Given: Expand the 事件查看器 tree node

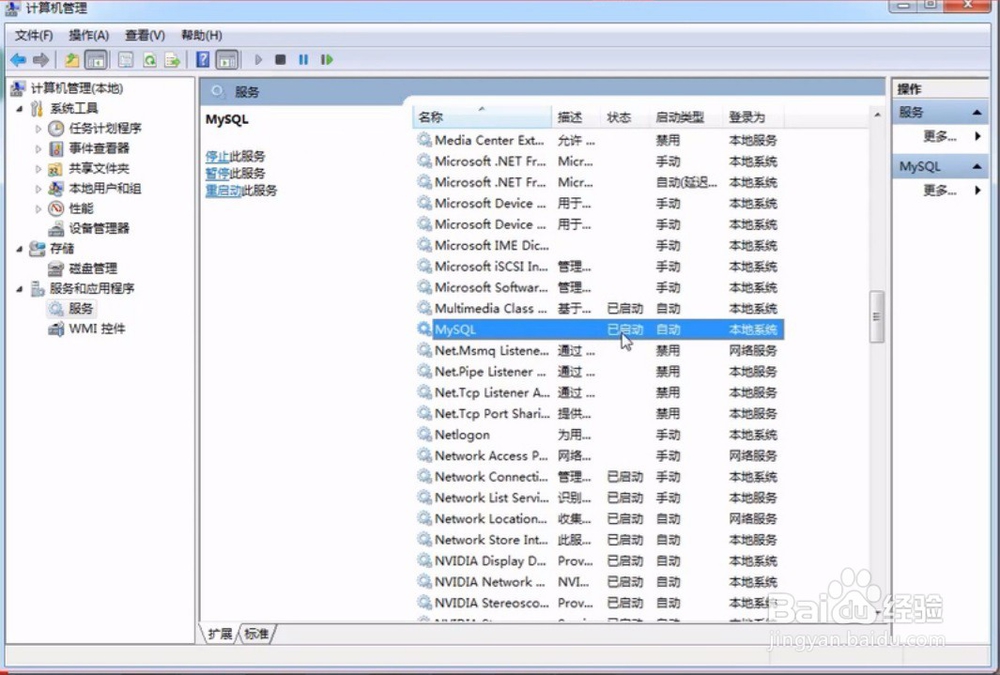Looking at the screenshot, I should (38, 149).
